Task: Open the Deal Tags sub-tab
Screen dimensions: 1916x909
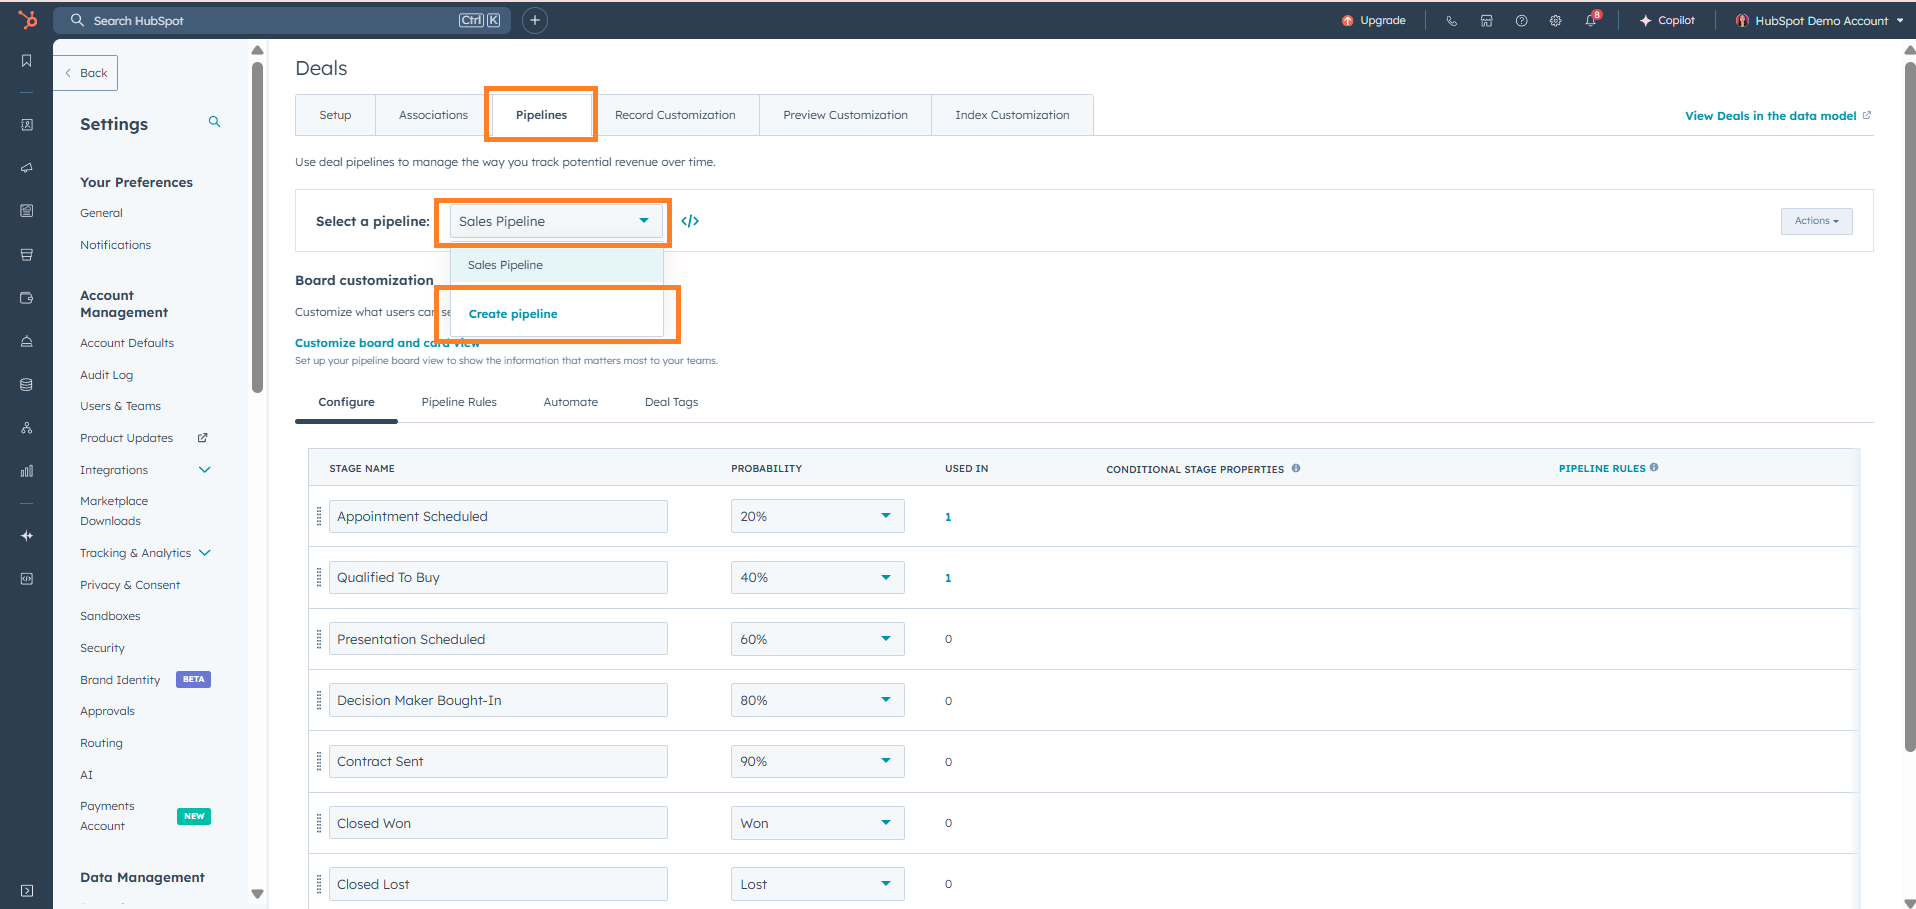Action: click(x=671, y=402)
